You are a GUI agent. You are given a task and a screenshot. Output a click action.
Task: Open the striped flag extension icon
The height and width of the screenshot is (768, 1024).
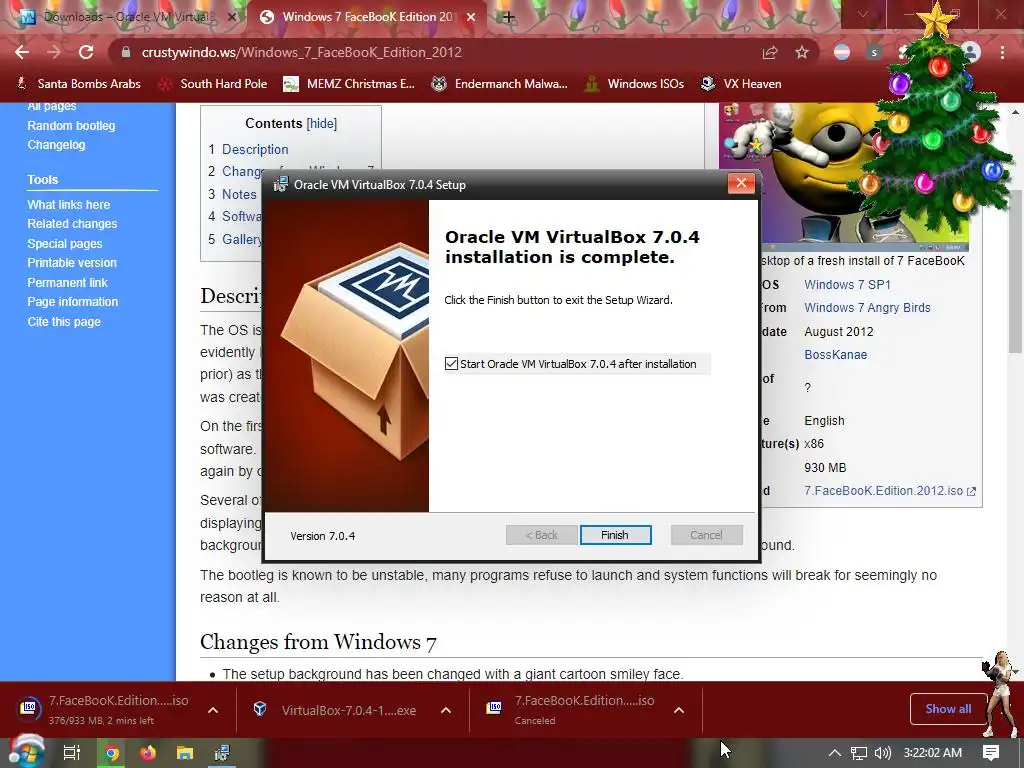pyautogui.click(x=842, y=52)
